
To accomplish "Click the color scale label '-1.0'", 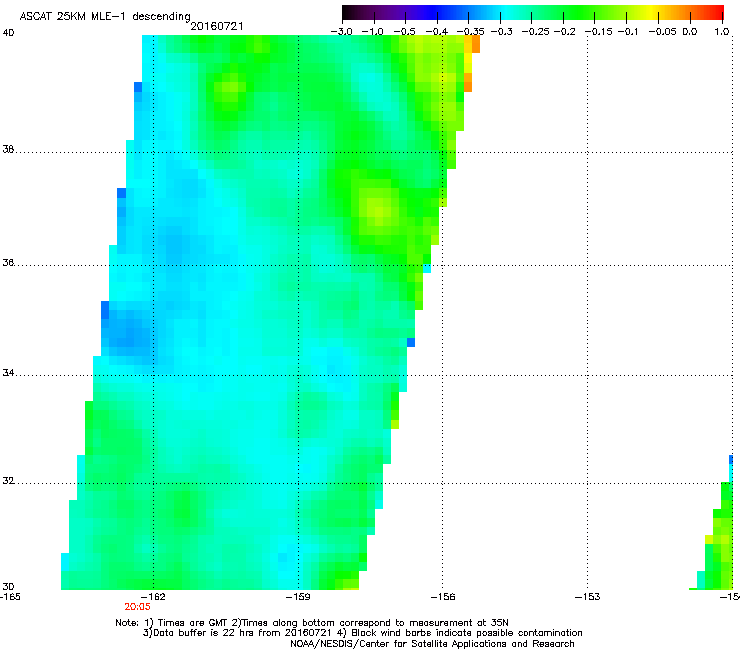I will tap(373, 32).
